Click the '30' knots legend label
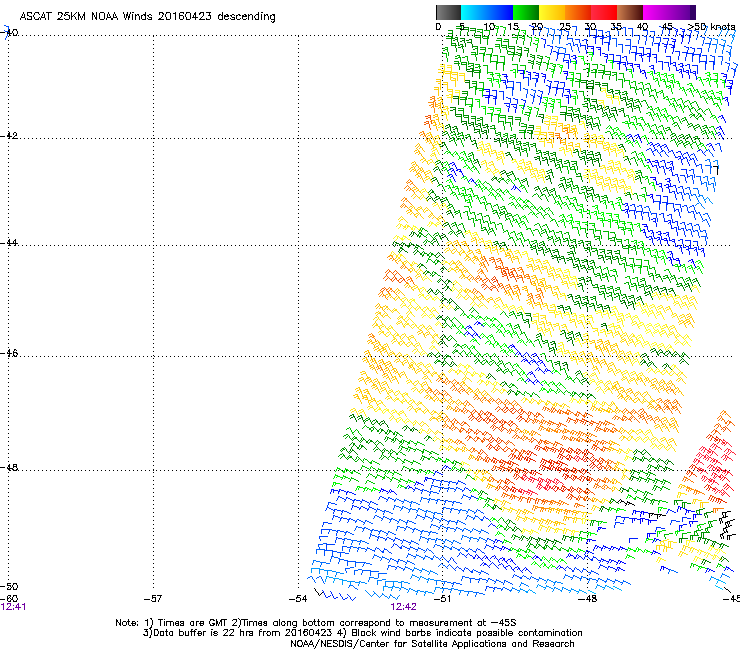 [590, 26]
